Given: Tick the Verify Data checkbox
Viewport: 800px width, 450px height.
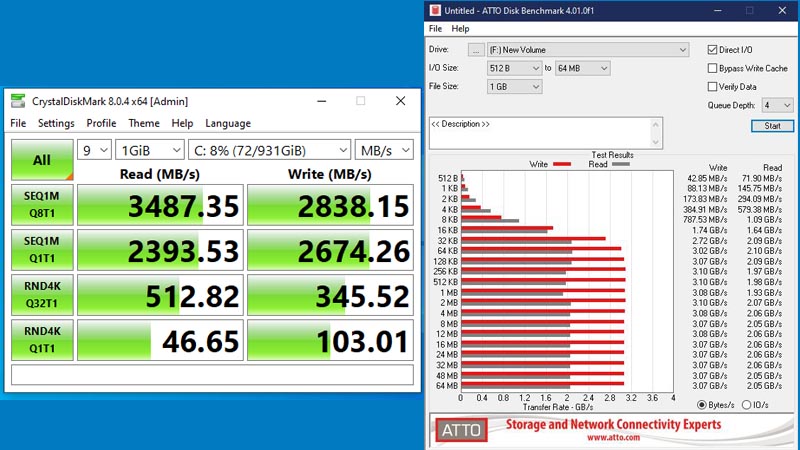Looking at the screenshot, I should coord(712,86).
